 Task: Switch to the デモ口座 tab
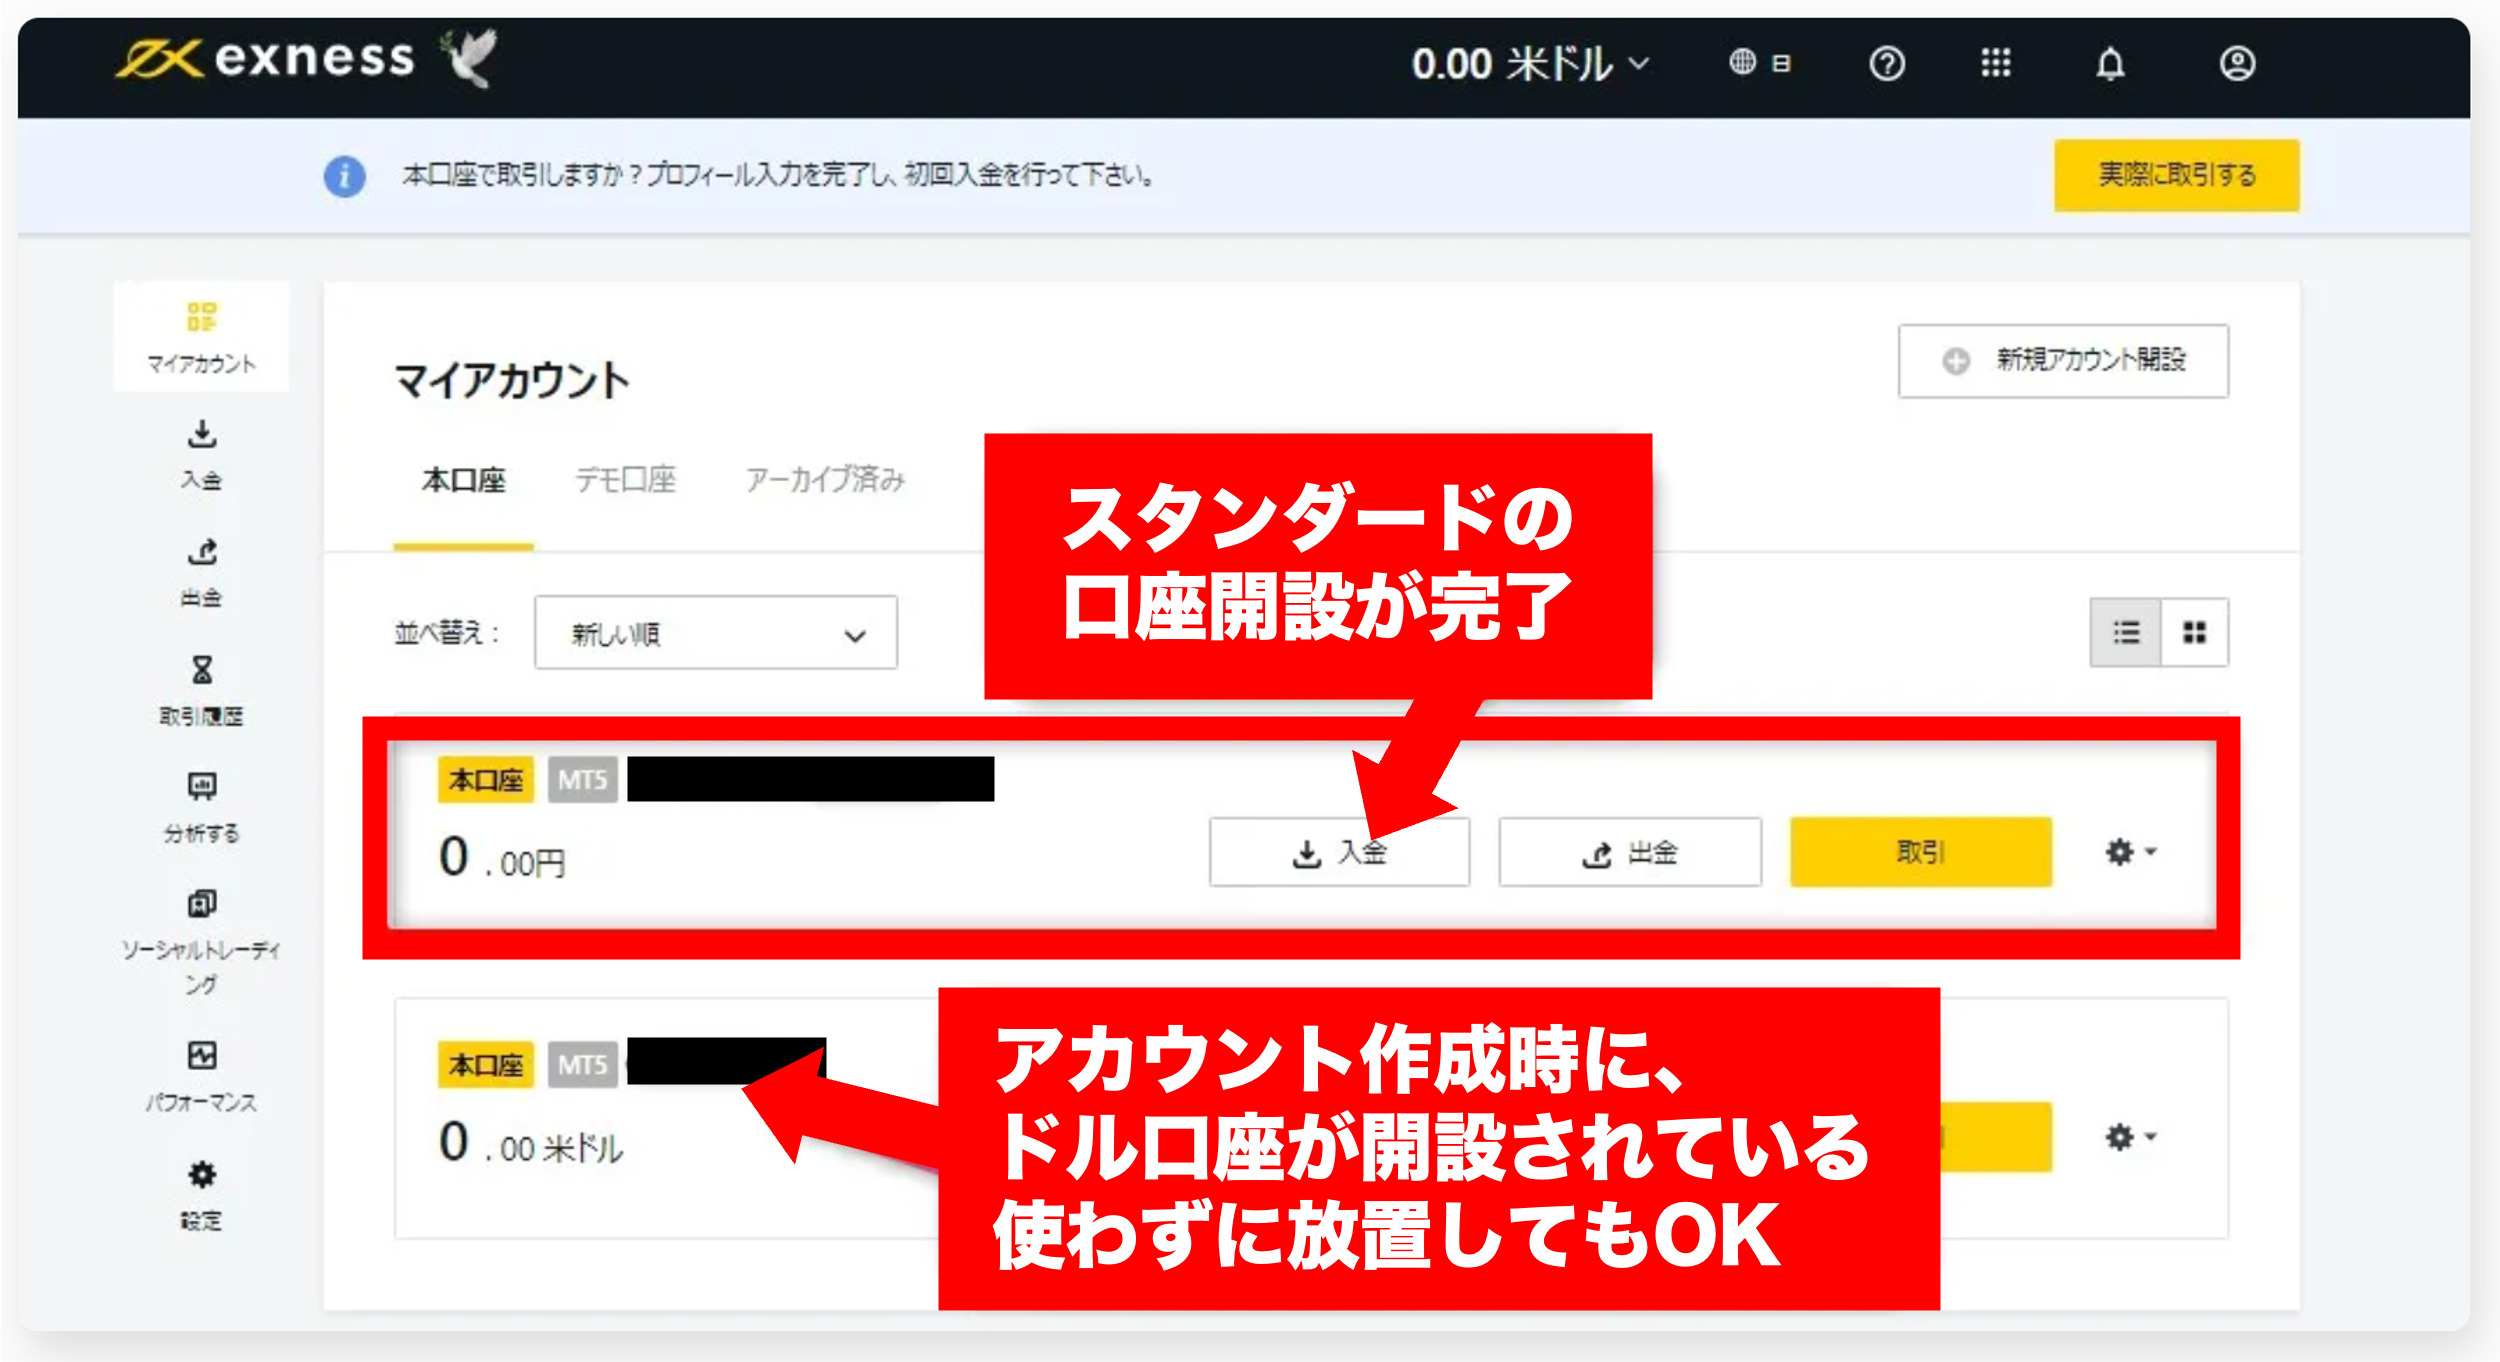tap(625, 480)
